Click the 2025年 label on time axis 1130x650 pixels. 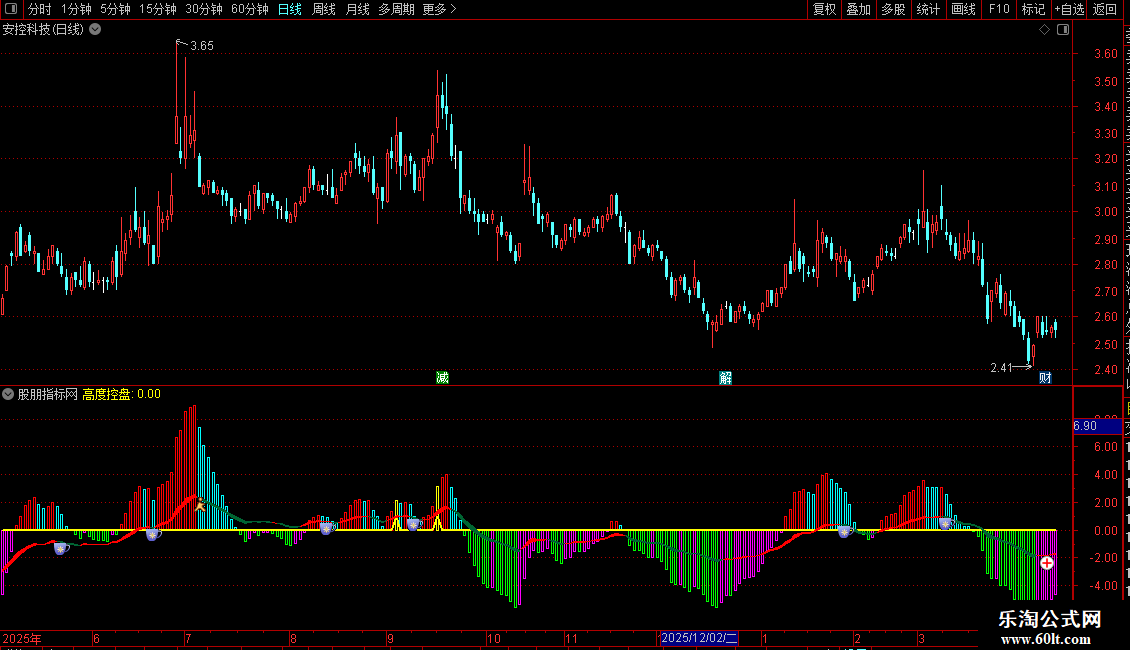pos(22,638)
